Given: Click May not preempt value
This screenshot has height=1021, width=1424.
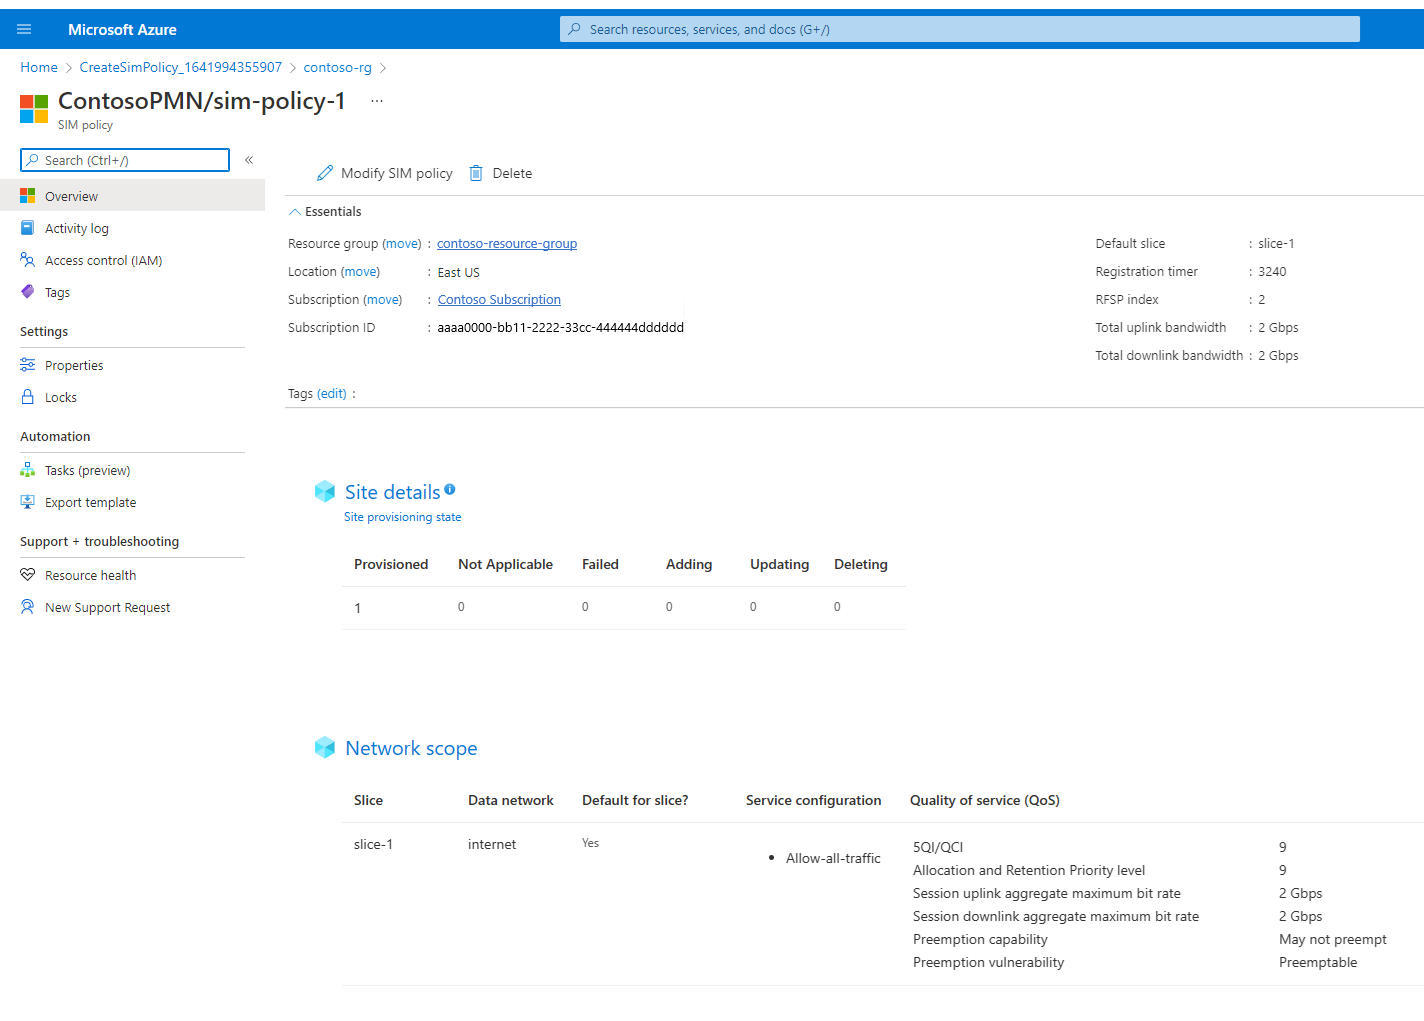Looking at the screenshot, I should pos(1333,939).
